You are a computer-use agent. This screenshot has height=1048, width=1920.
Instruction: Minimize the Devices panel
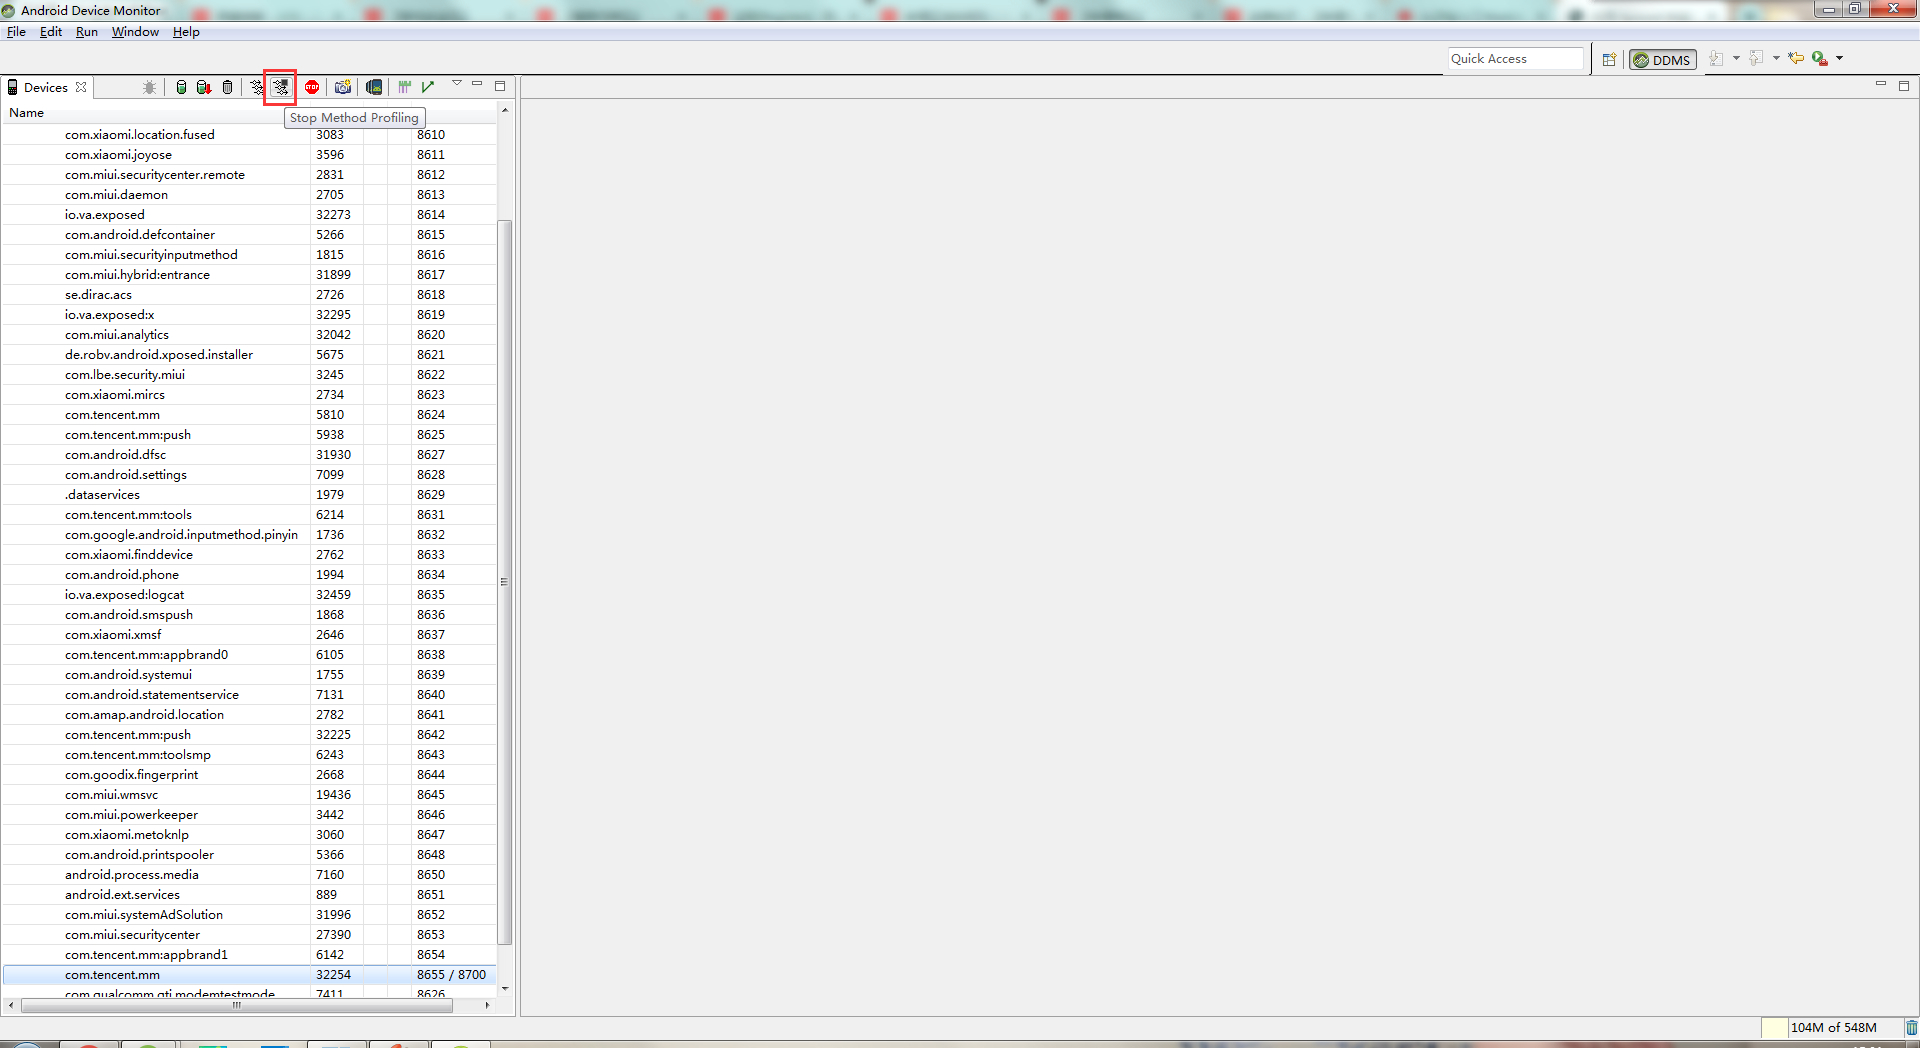pos(477,84)
